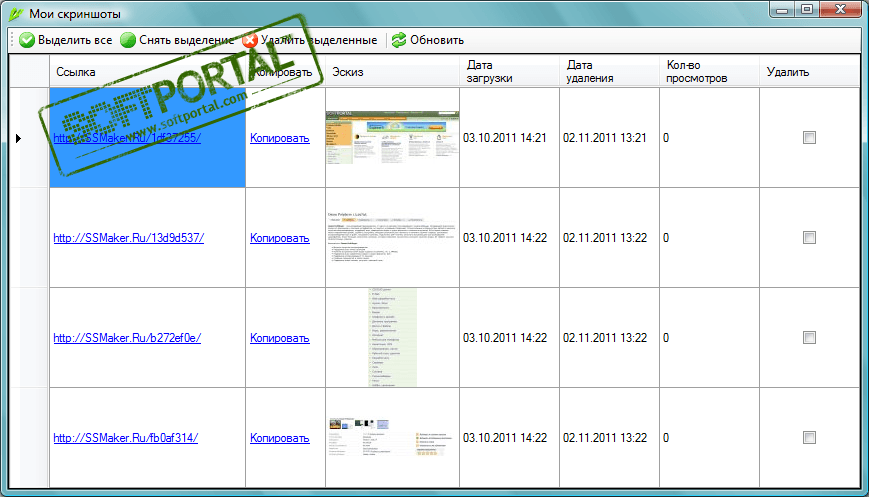Select row header of 13d9d537 row

[x=29, y=238]
